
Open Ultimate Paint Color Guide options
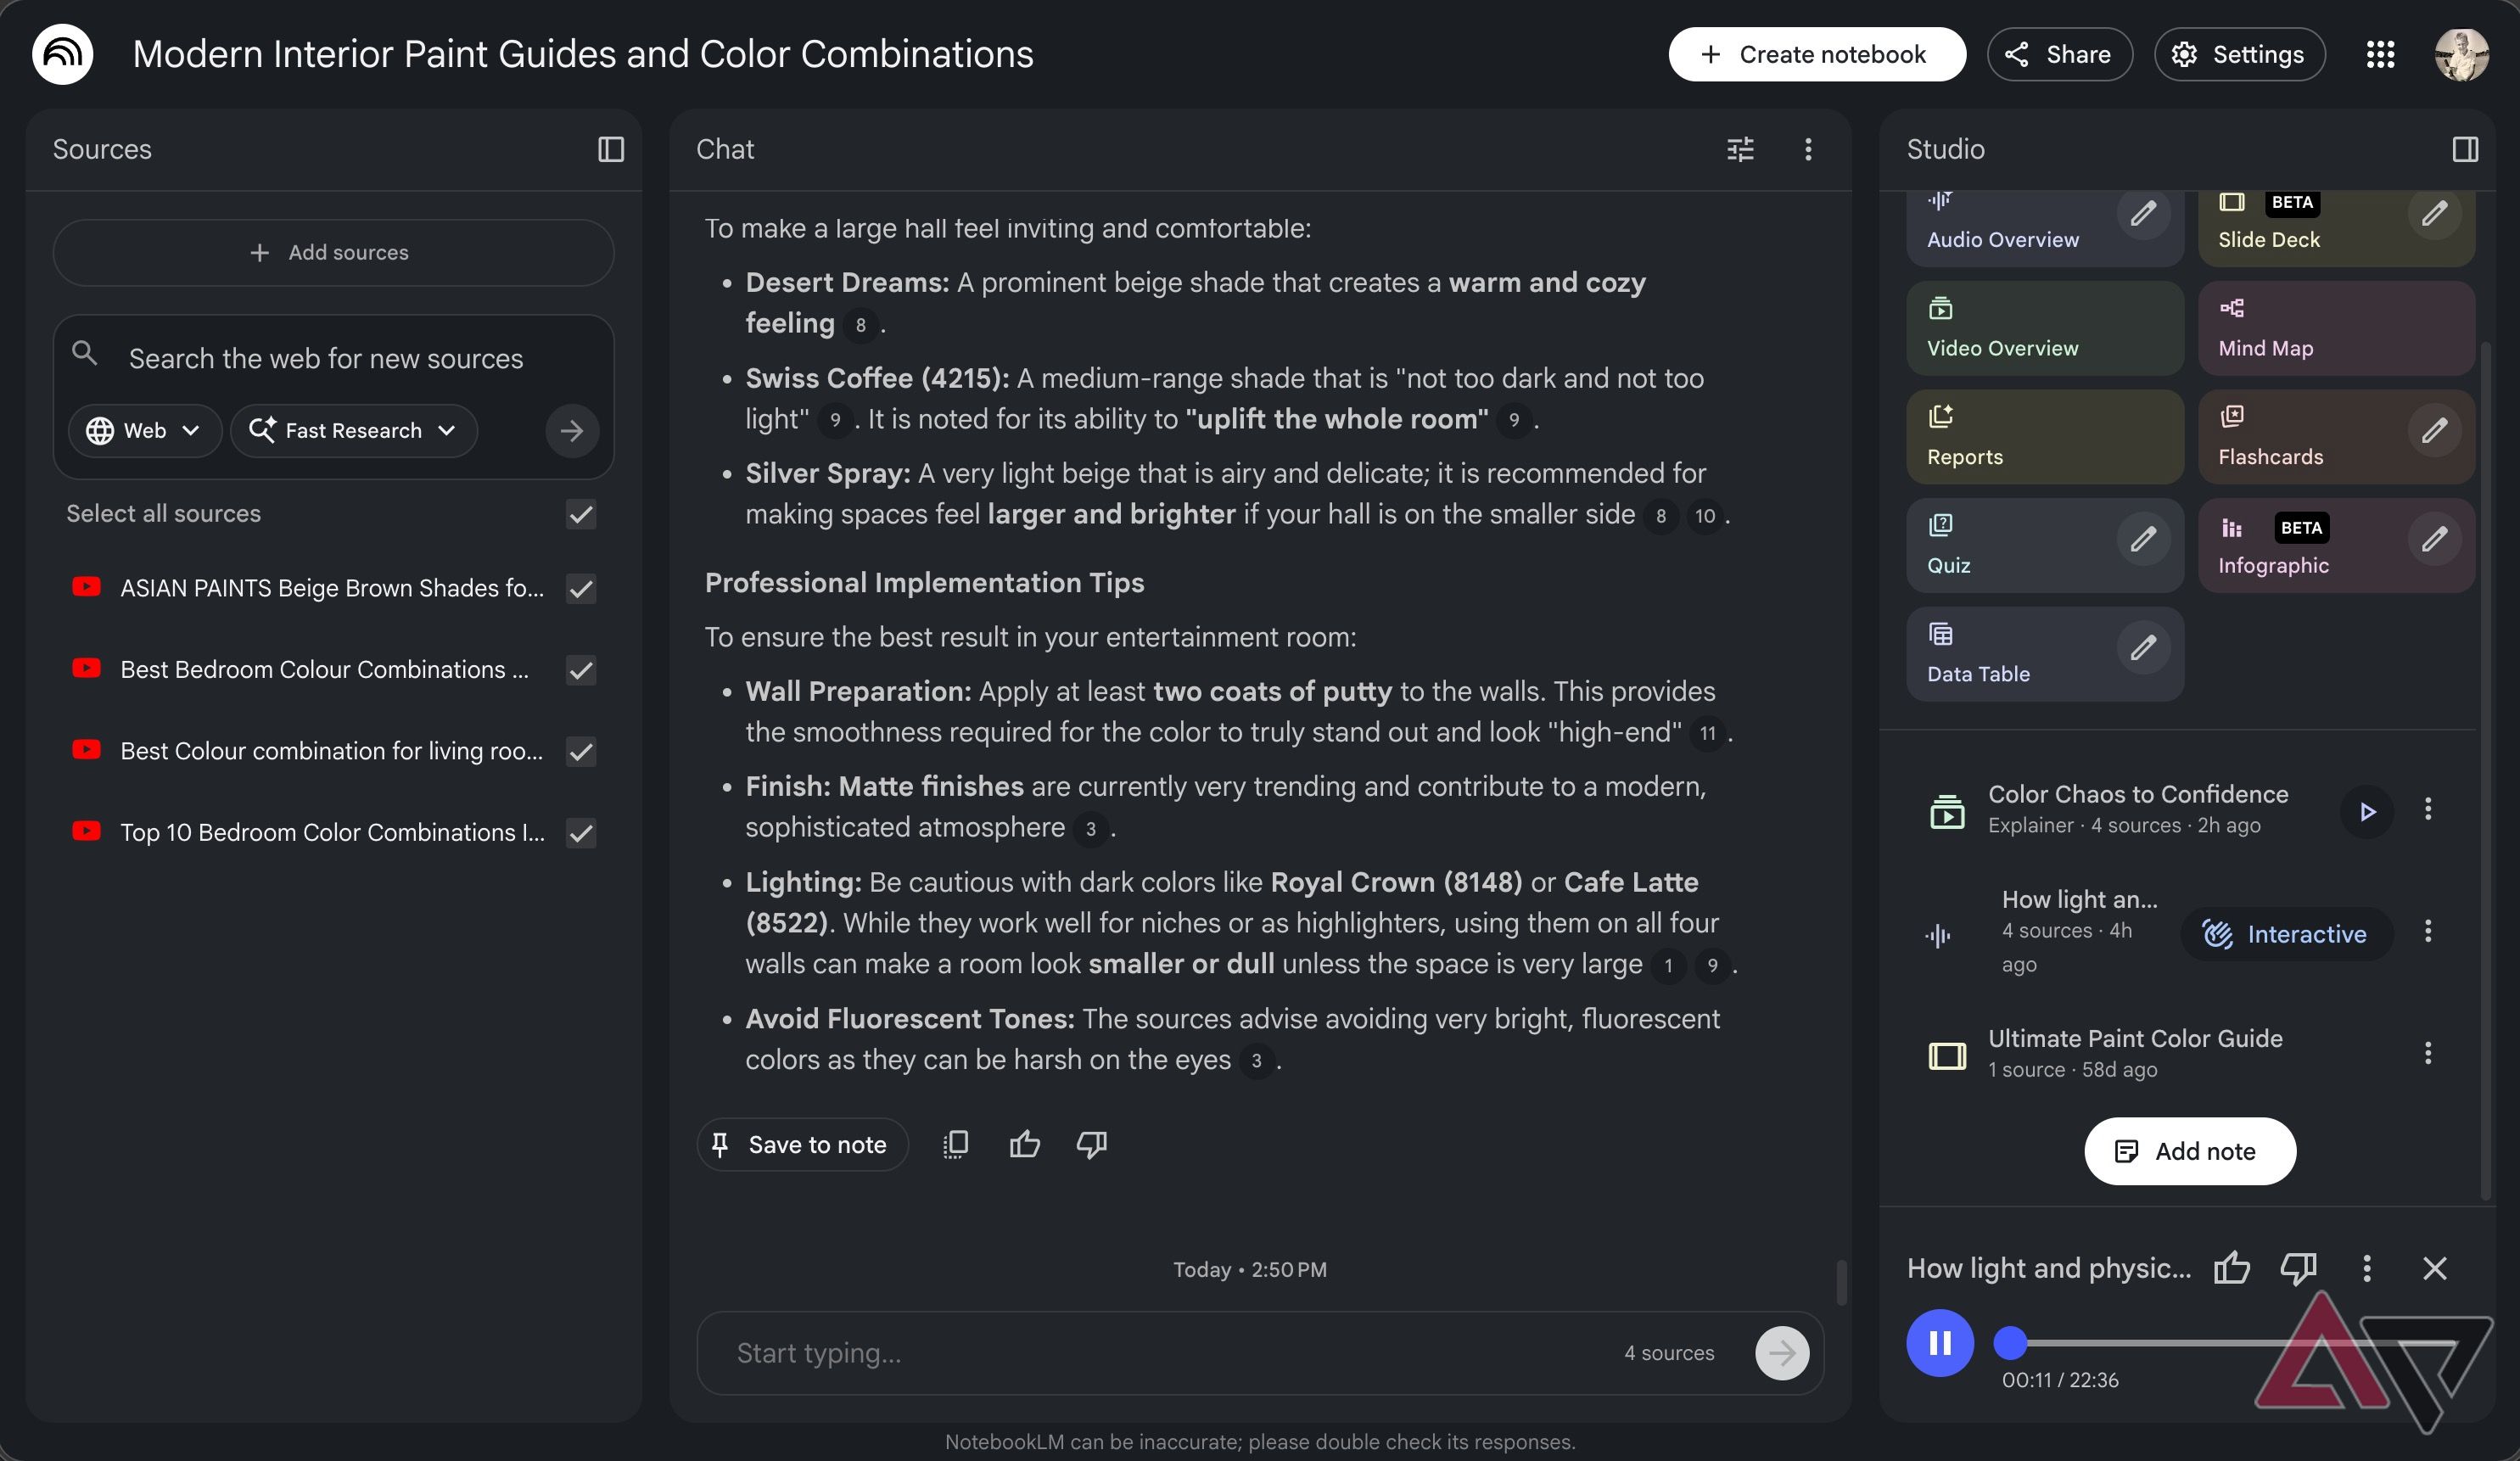coord(2428,1053)
